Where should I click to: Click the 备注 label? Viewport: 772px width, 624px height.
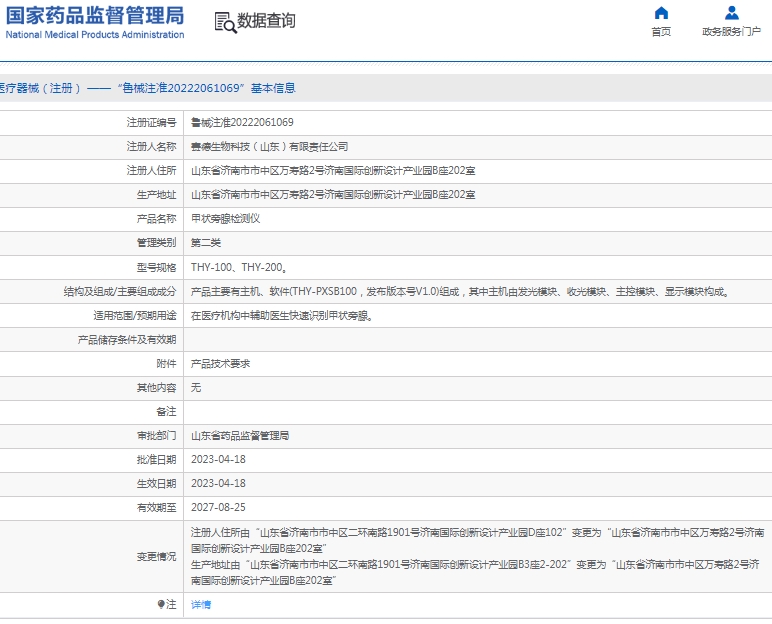[166, 411]
